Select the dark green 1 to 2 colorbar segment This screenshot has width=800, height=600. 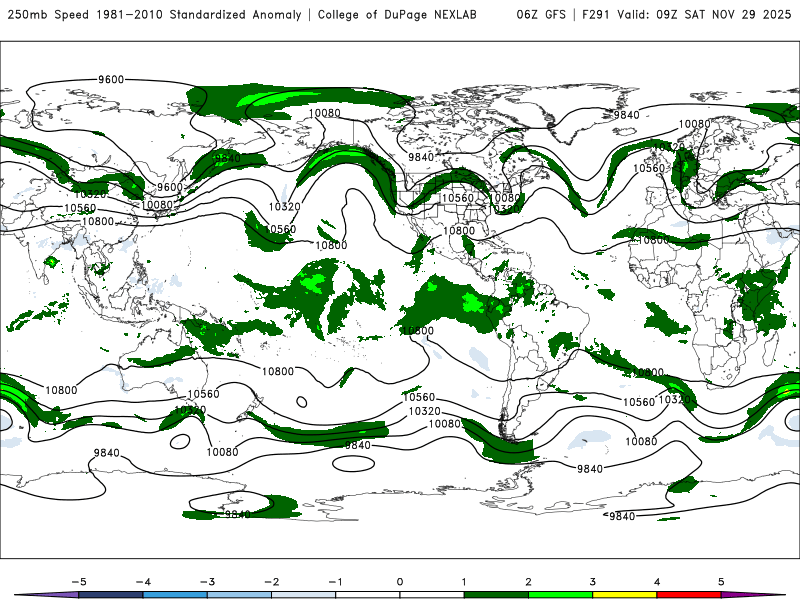[496, 595]
